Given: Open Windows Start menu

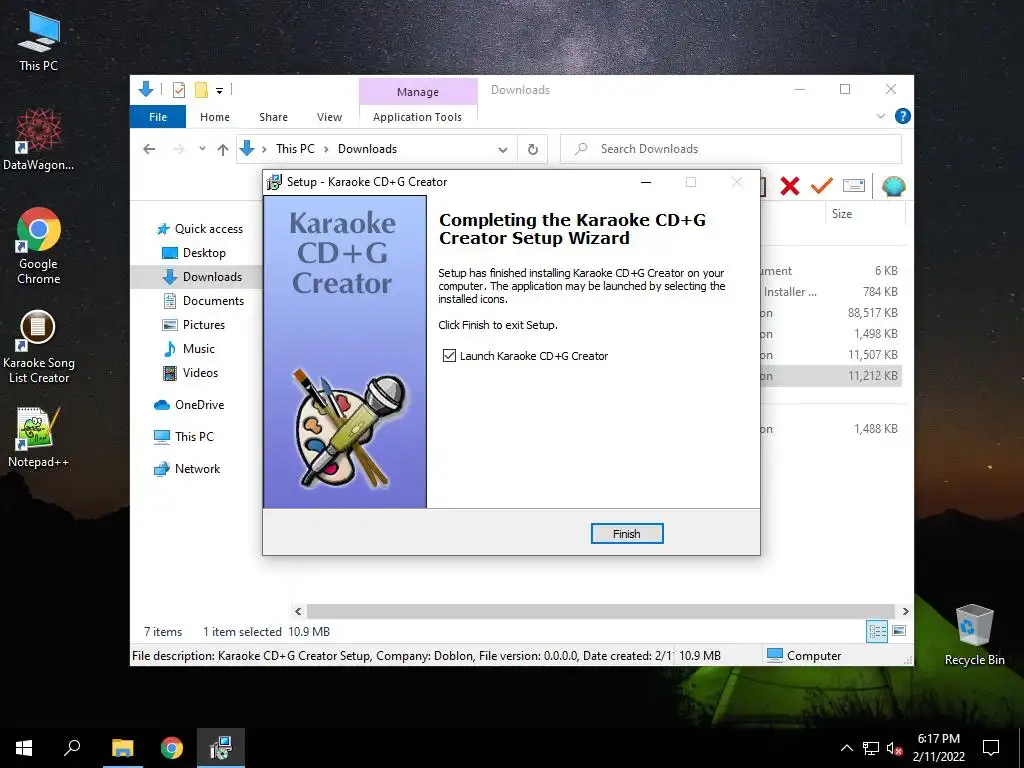Looking at the screenshot, I should pos(24,748).
